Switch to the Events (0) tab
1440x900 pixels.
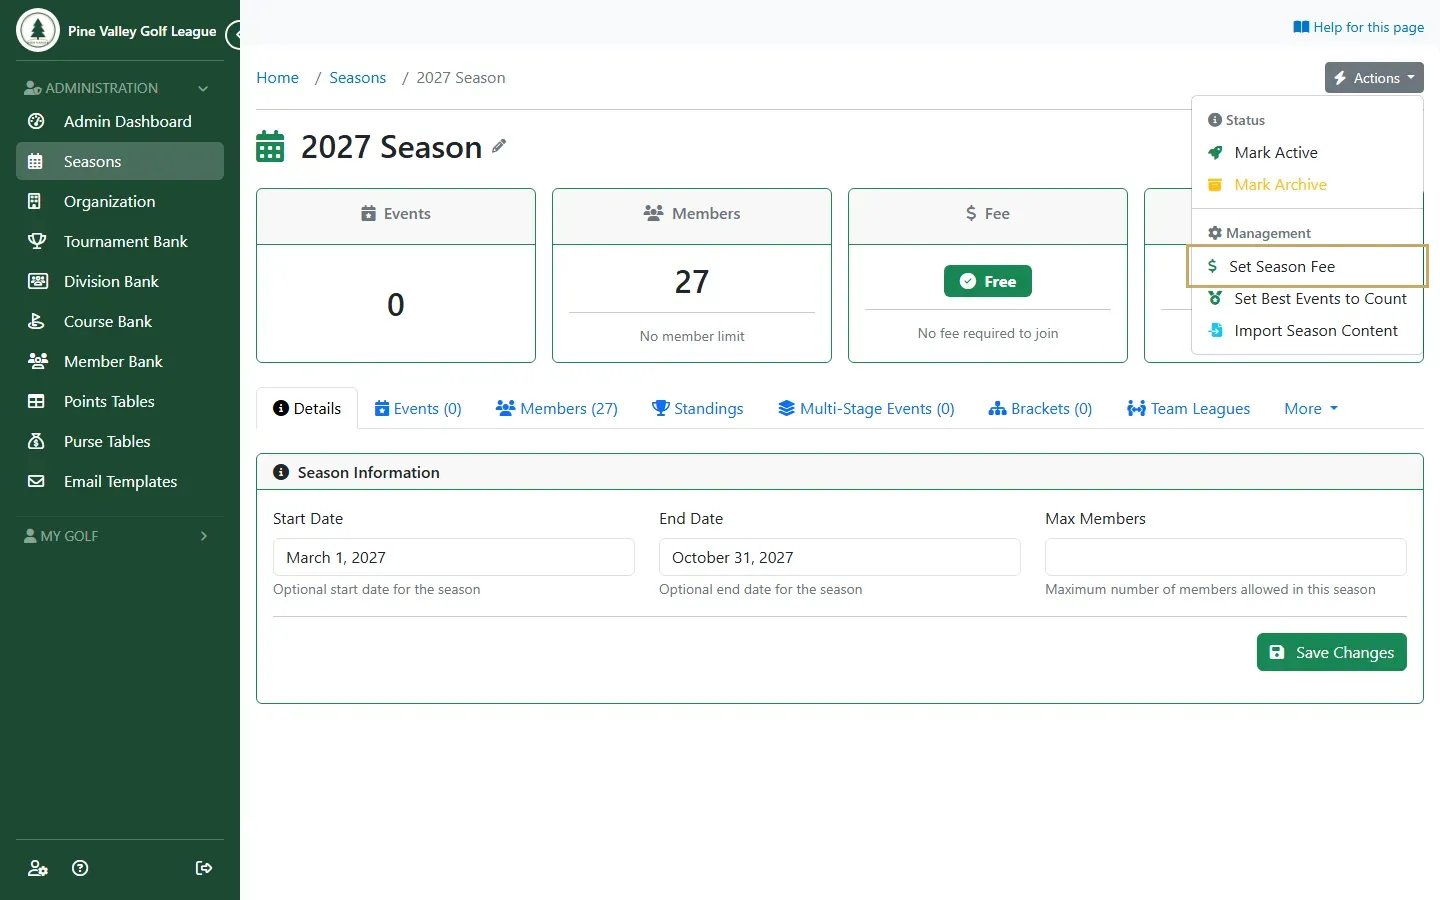[x=418, y=408]
